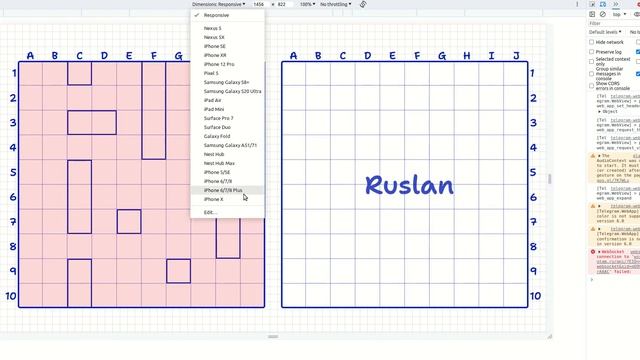Viewport: 640px width, 360px height.
Task: Choose iPhone 6/7/8 (not Plus) preset
Action: 227,181
